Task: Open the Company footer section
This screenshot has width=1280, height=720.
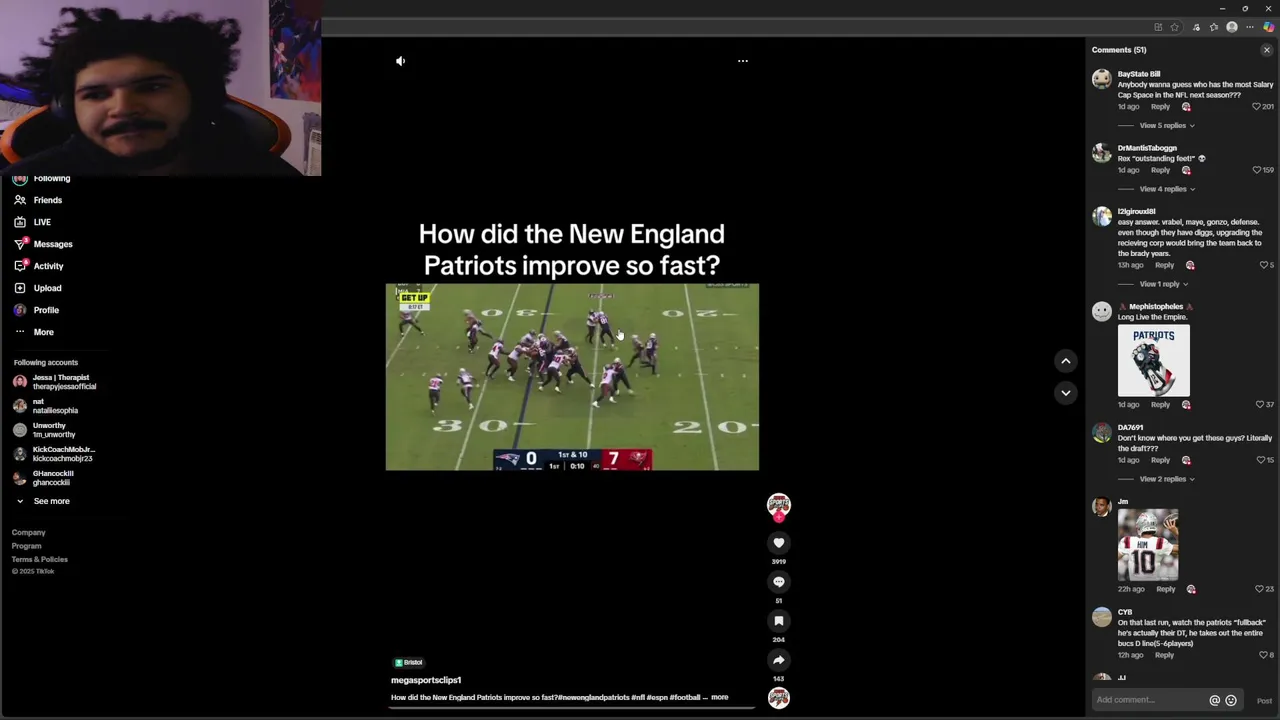Action: [28, 533]
